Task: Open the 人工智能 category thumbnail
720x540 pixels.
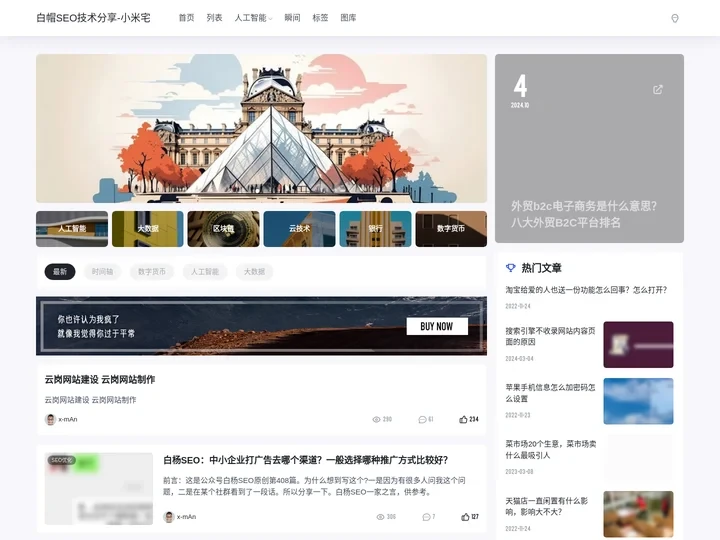Action: point(72,229)
